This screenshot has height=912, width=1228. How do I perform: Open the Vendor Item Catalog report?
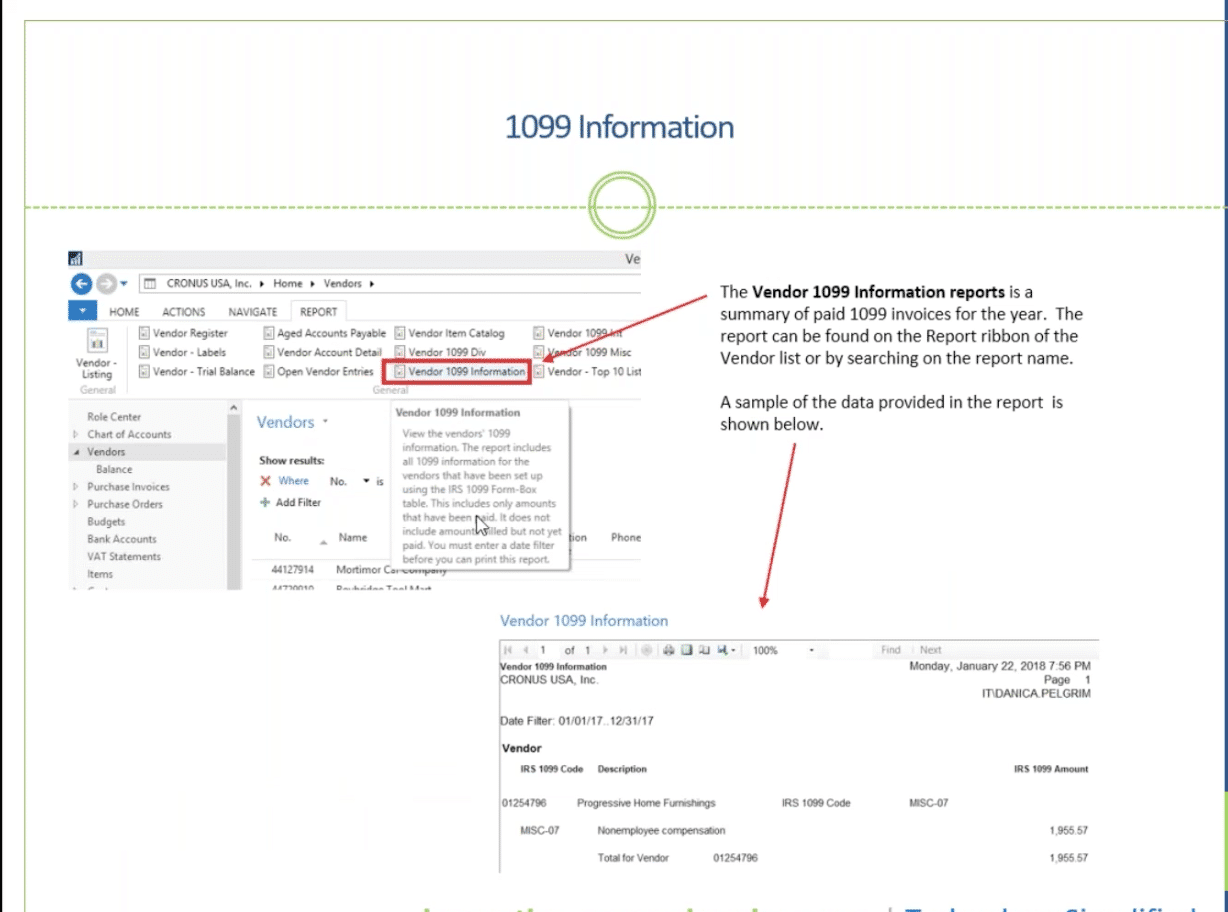tap(450, 333)
